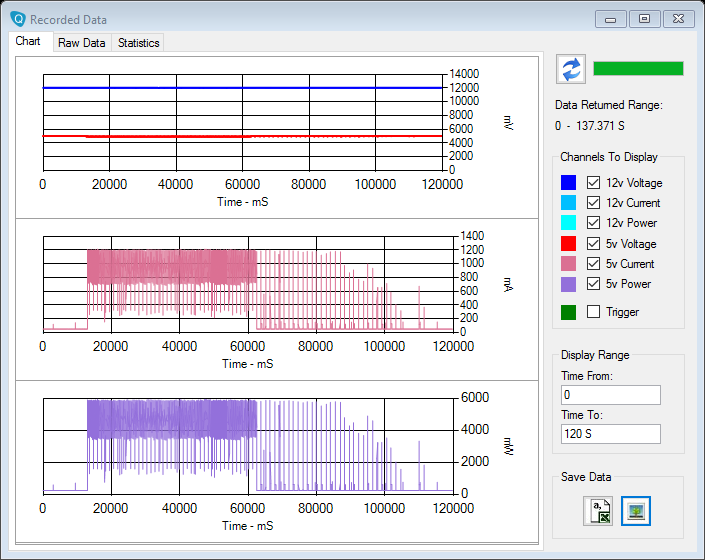
Task: Click the green progress bar
Action: tap(638, 68)
